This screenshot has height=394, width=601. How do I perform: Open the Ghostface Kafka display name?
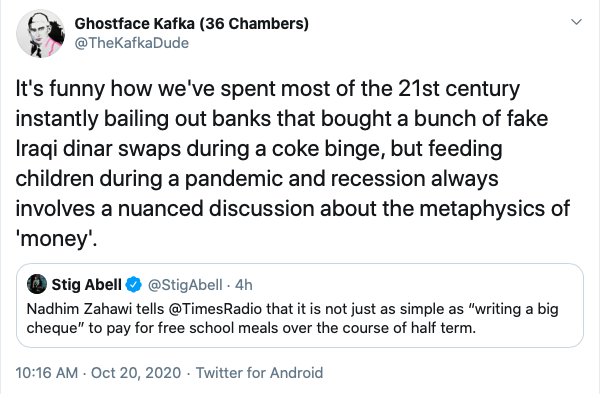(192, 24)
